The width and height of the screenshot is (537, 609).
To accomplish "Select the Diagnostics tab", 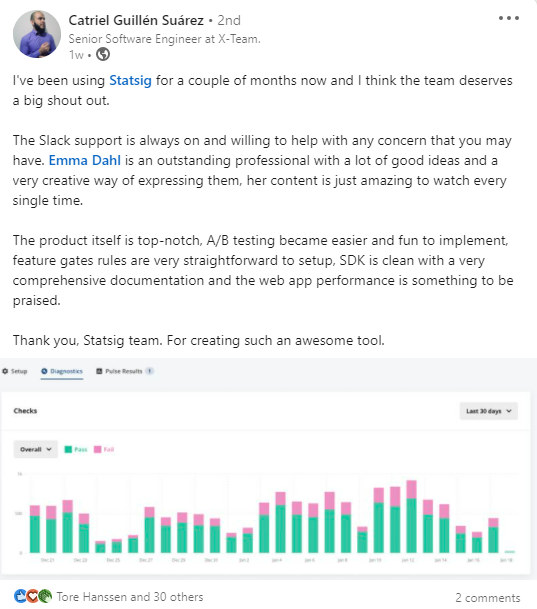I will [x=62, y=371].
